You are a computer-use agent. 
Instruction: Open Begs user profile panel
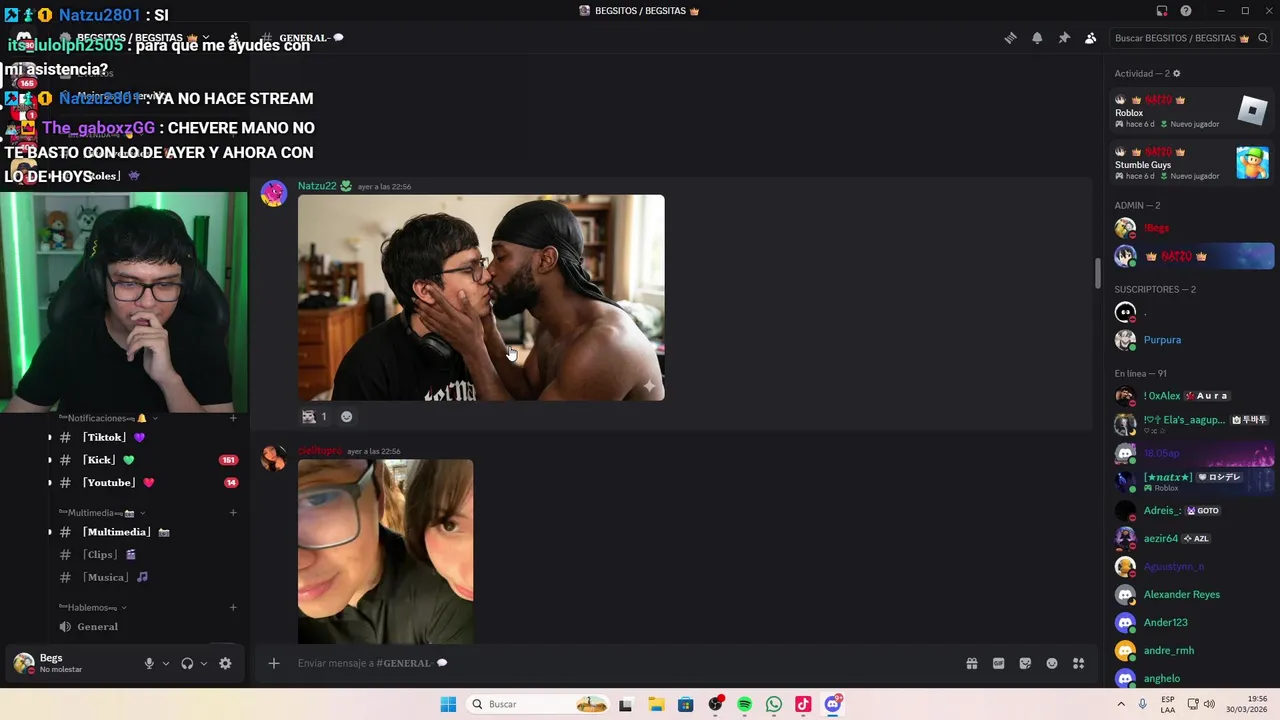tap(60, 663)
